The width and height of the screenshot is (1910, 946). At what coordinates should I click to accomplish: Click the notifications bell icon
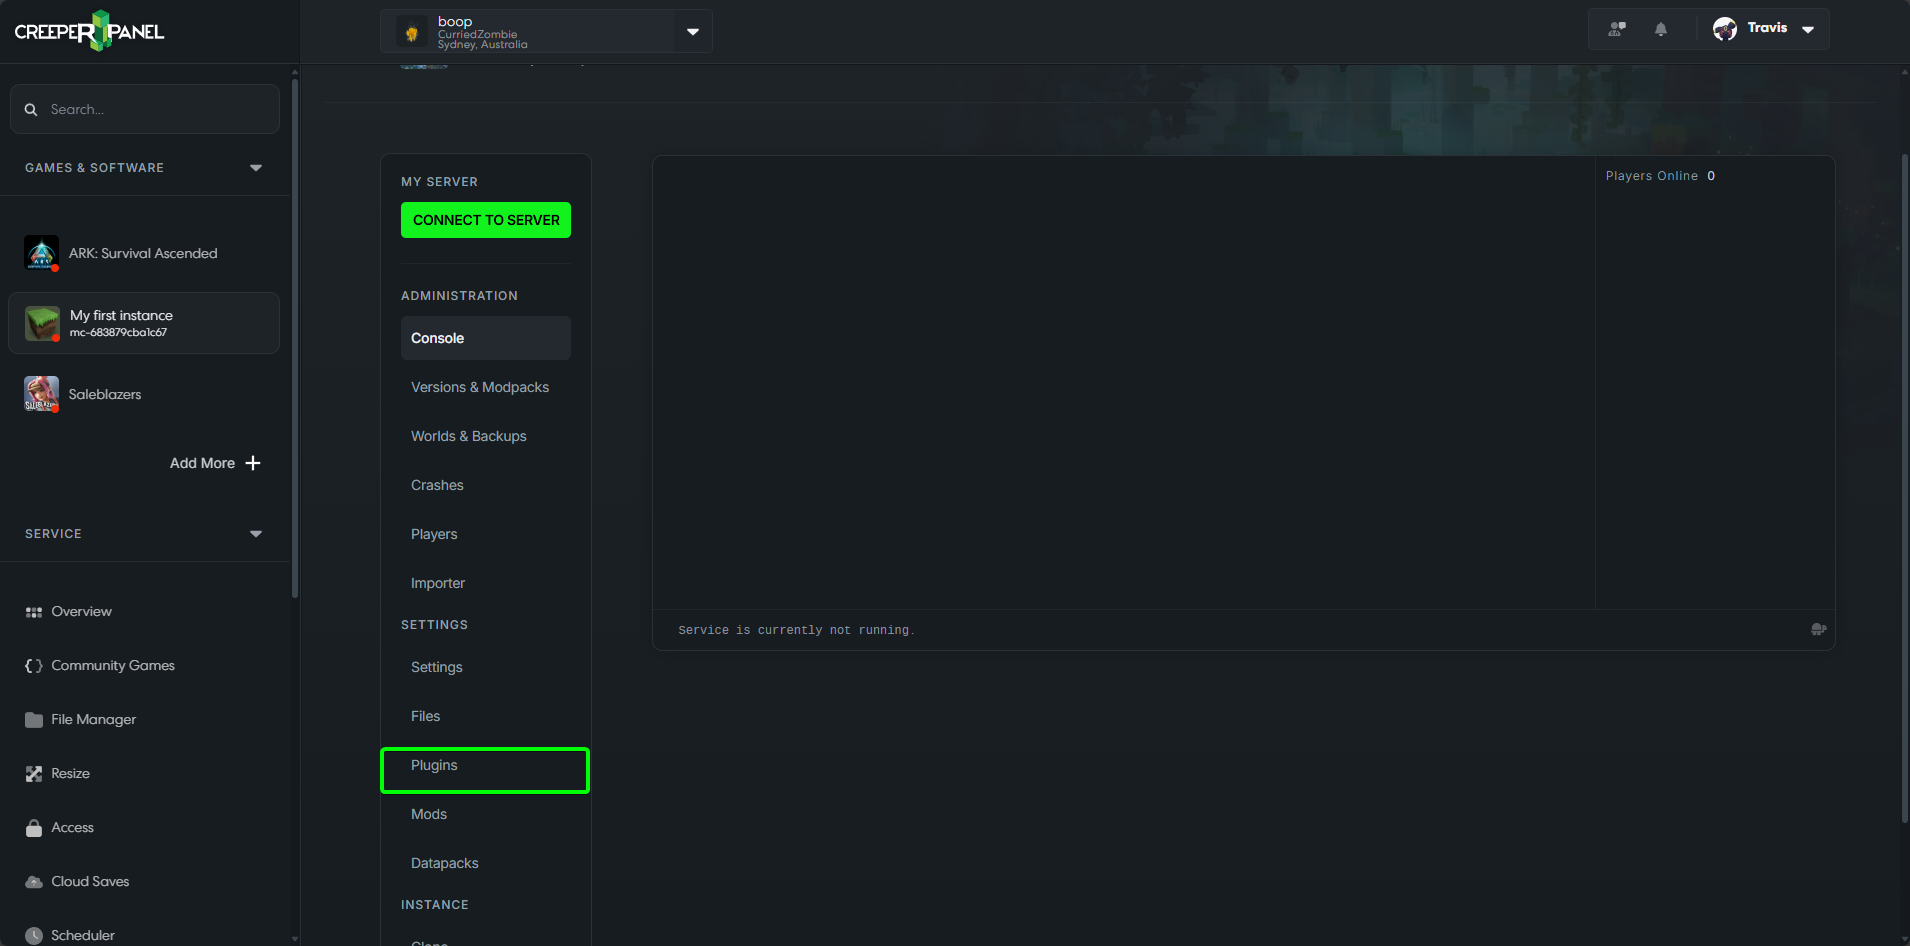1660,29
